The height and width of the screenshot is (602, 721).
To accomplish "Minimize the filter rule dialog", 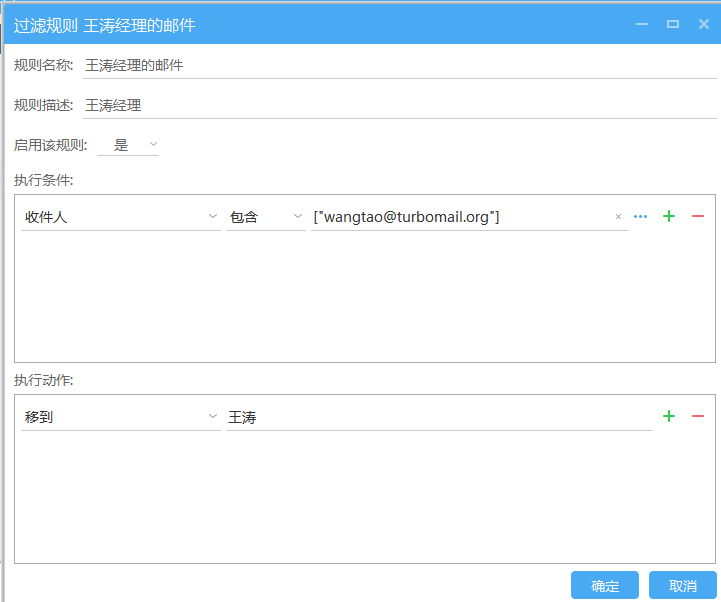I will (x=642, y=24).
